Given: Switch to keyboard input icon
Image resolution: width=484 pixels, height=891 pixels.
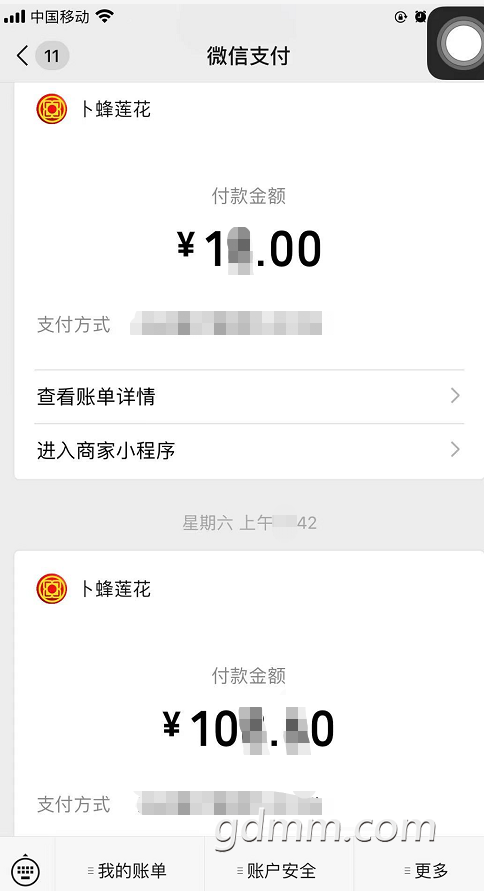Looking at the screenshot, I should [26, 869].
